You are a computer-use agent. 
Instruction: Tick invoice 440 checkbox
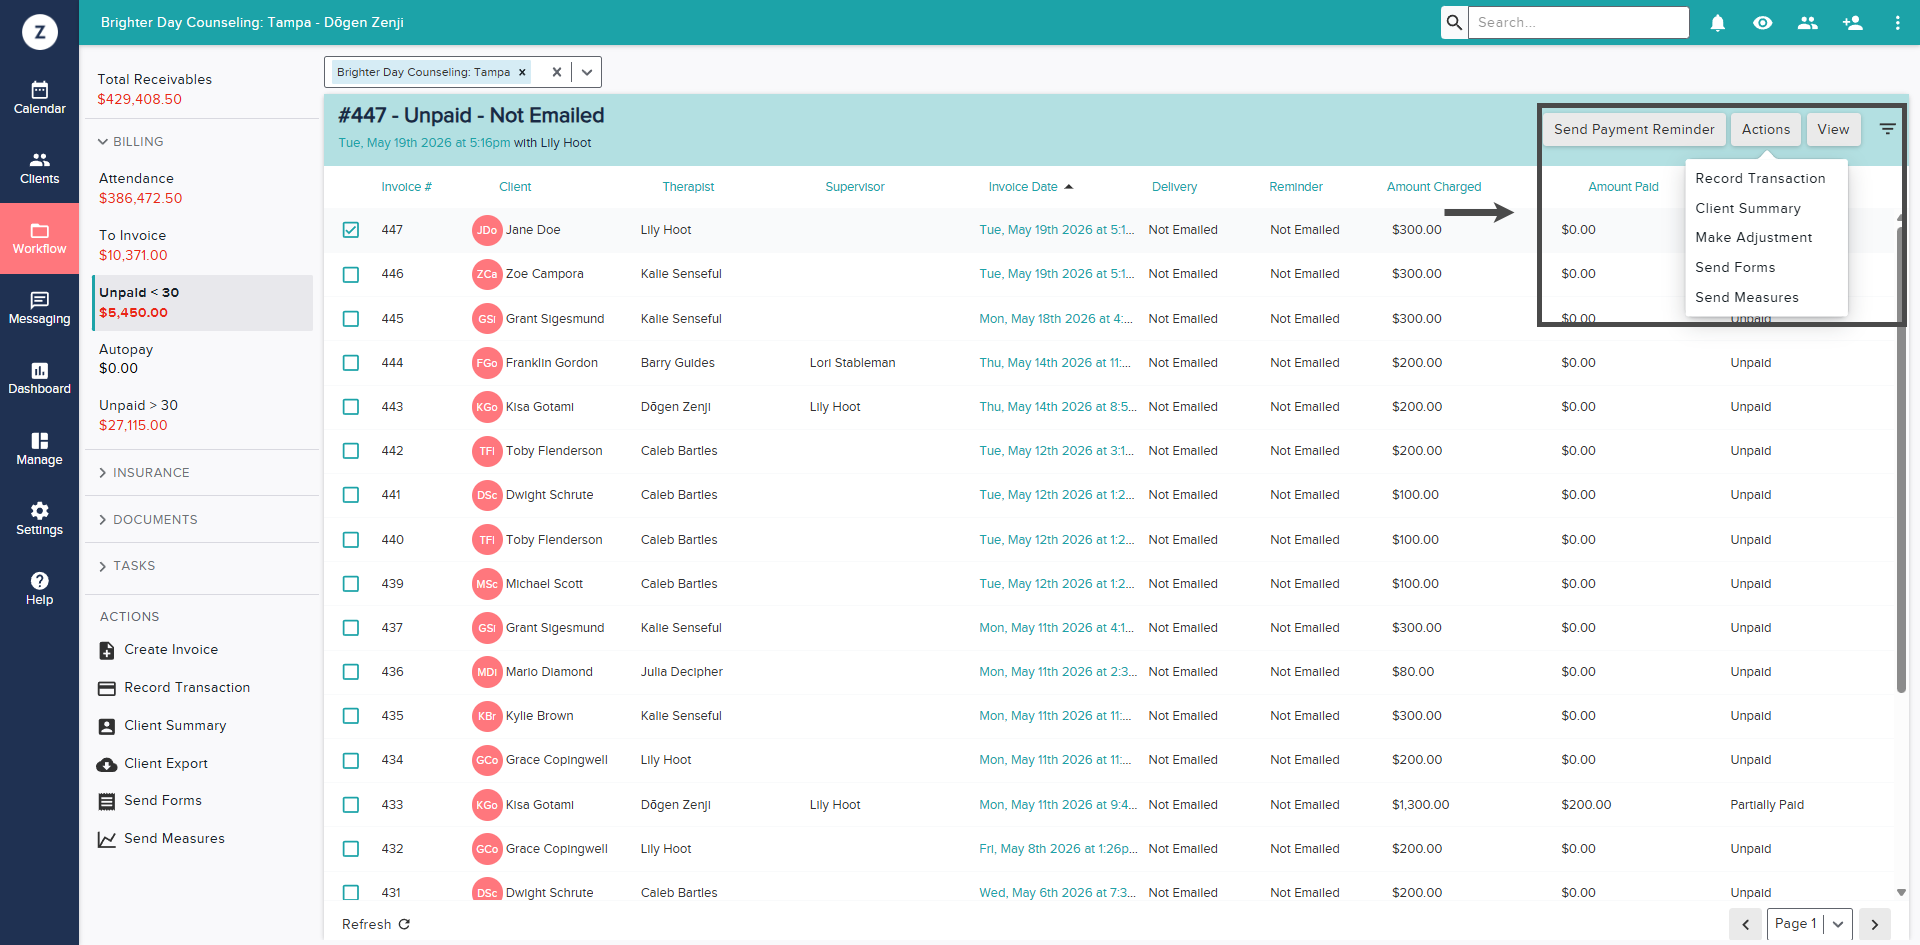(x=351, y=540)
